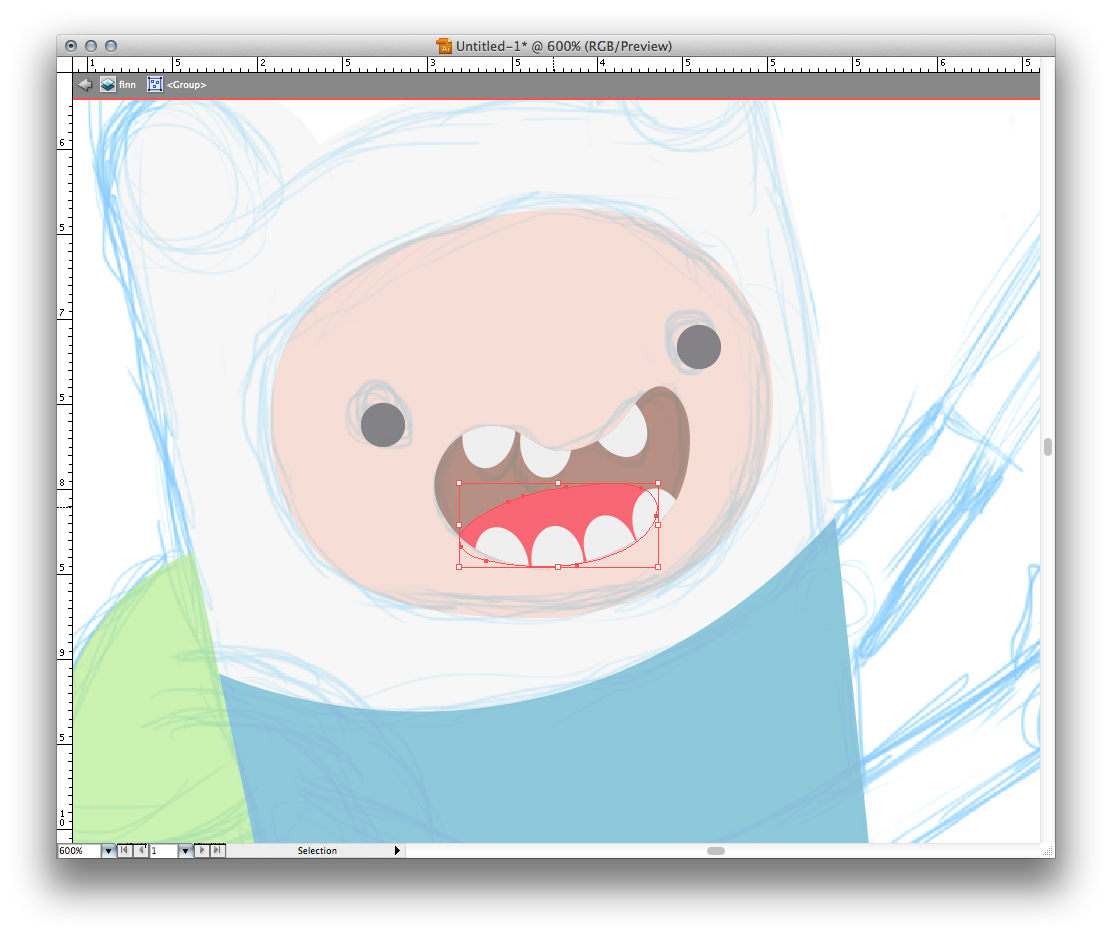Go to the first artboard
This screenshot has width=1112, height=937.
(x=124, y=851)
